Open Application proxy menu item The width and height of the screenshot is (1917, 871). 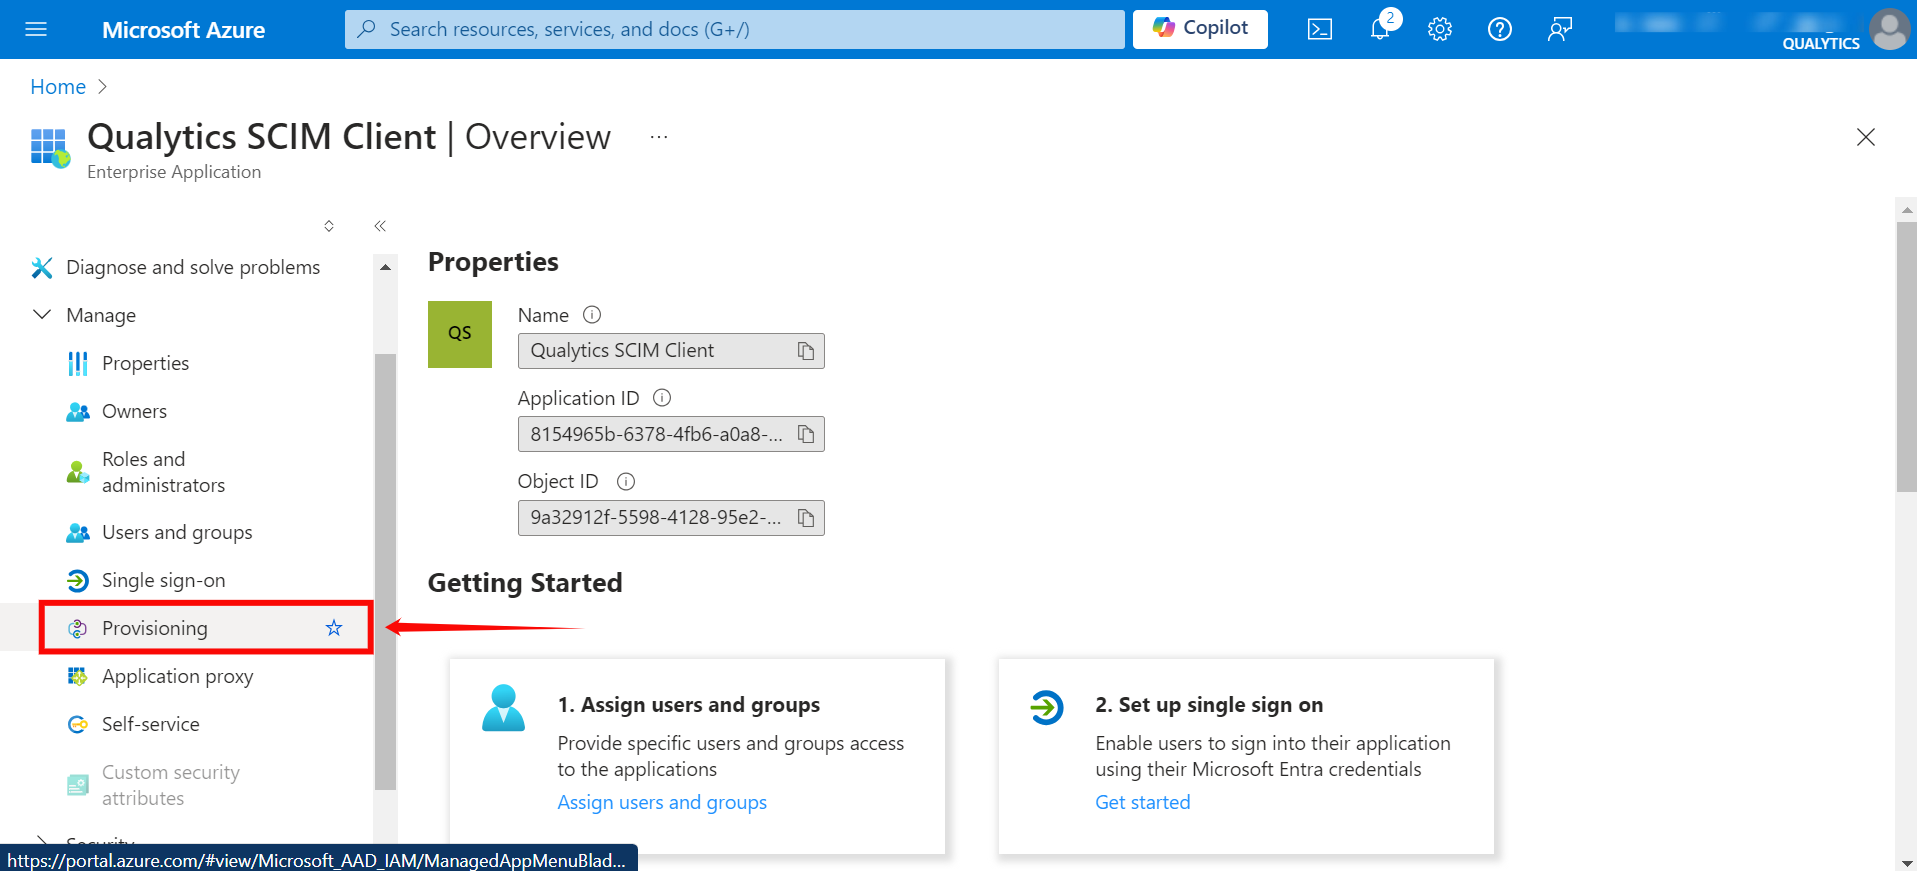point(177,676)
